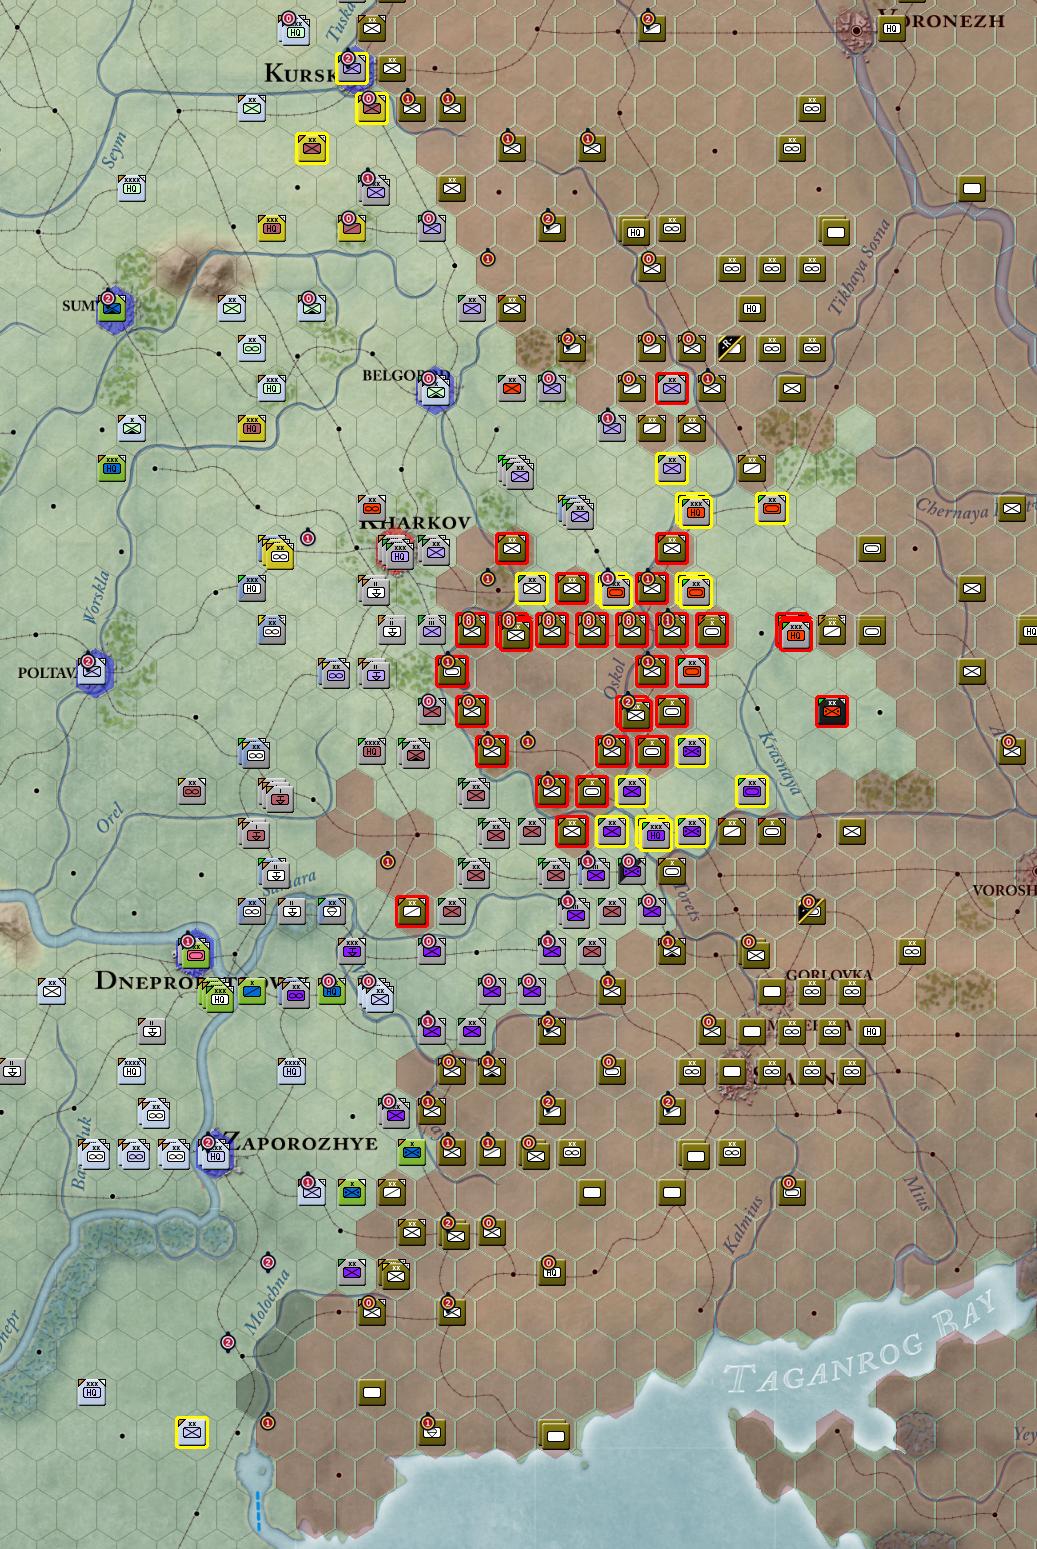Image resolution: width=1037 pixels, height=1549 pixels.
Task: Select green counter with blue HQ symbol
Action: 112,468
